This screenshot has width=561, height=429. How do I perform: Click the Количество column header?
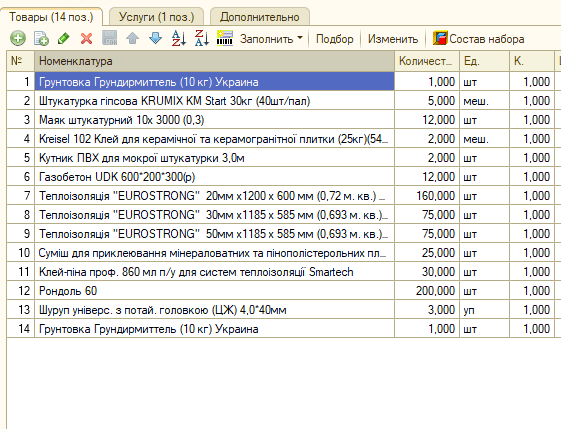(427, 61)
